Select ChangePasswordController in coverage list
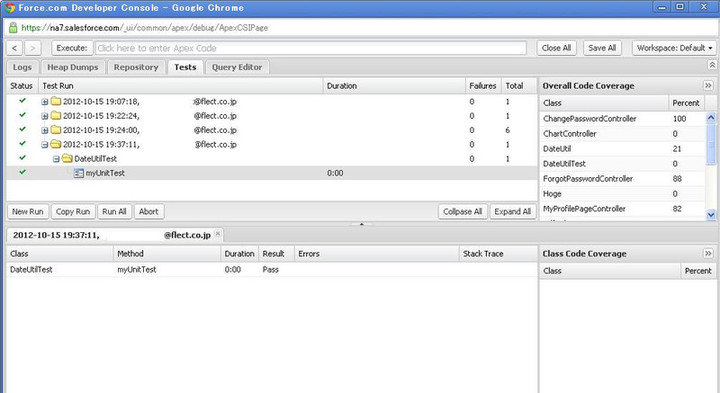The width and height of the screenshot is (720, 393). pos(622,118)
